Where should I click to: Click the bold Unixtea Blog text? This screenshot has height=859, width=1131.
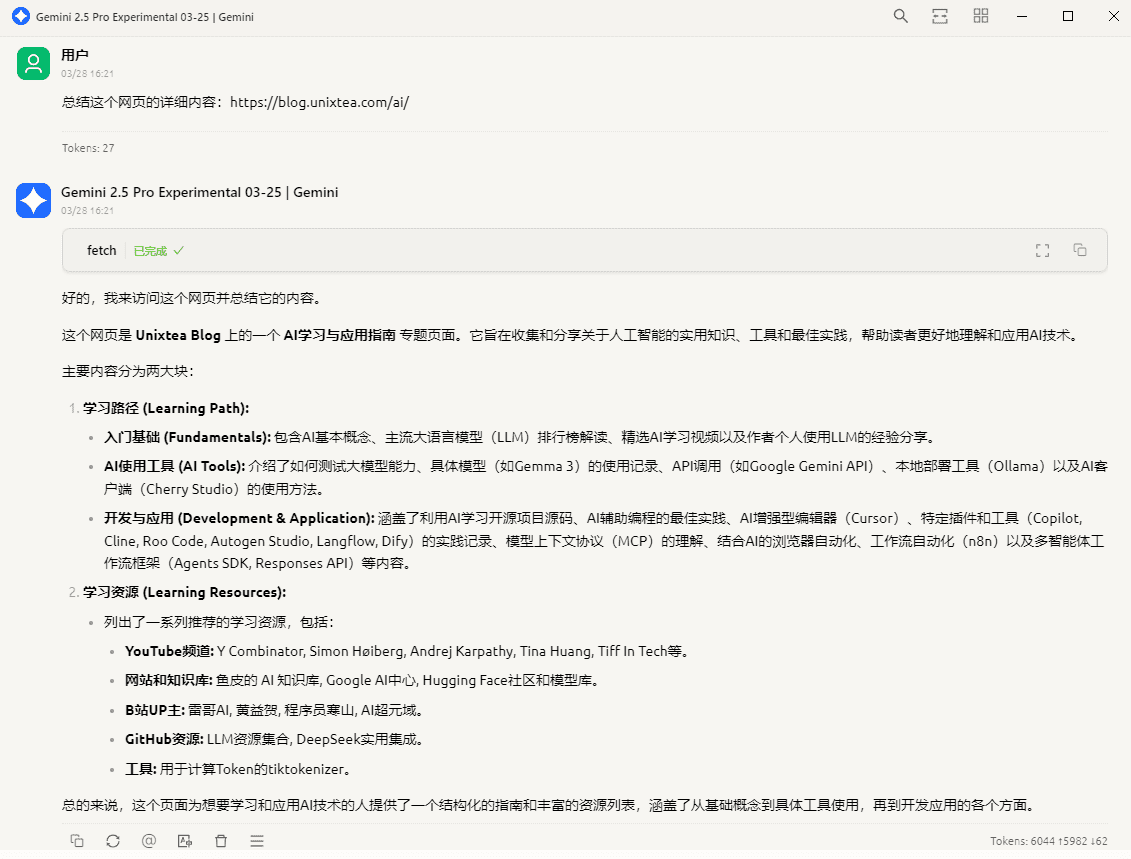click(x=178, y=335)
